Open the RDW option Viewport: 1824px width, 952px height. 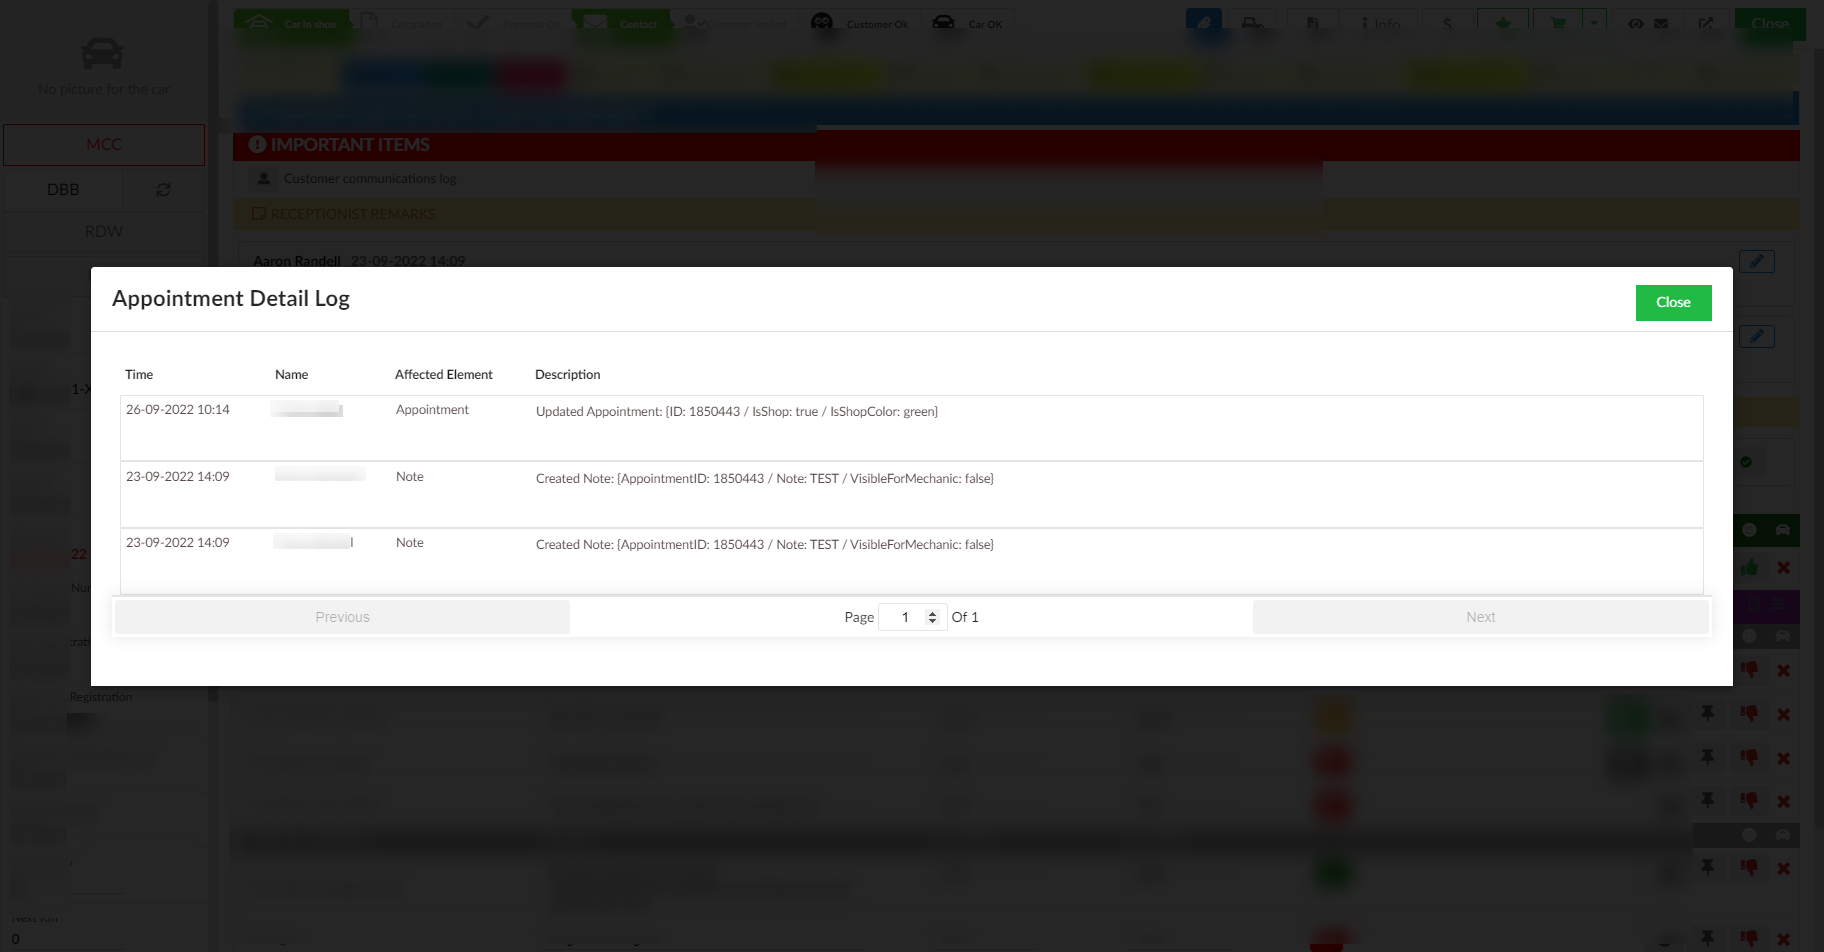click(x=104, y=232)
